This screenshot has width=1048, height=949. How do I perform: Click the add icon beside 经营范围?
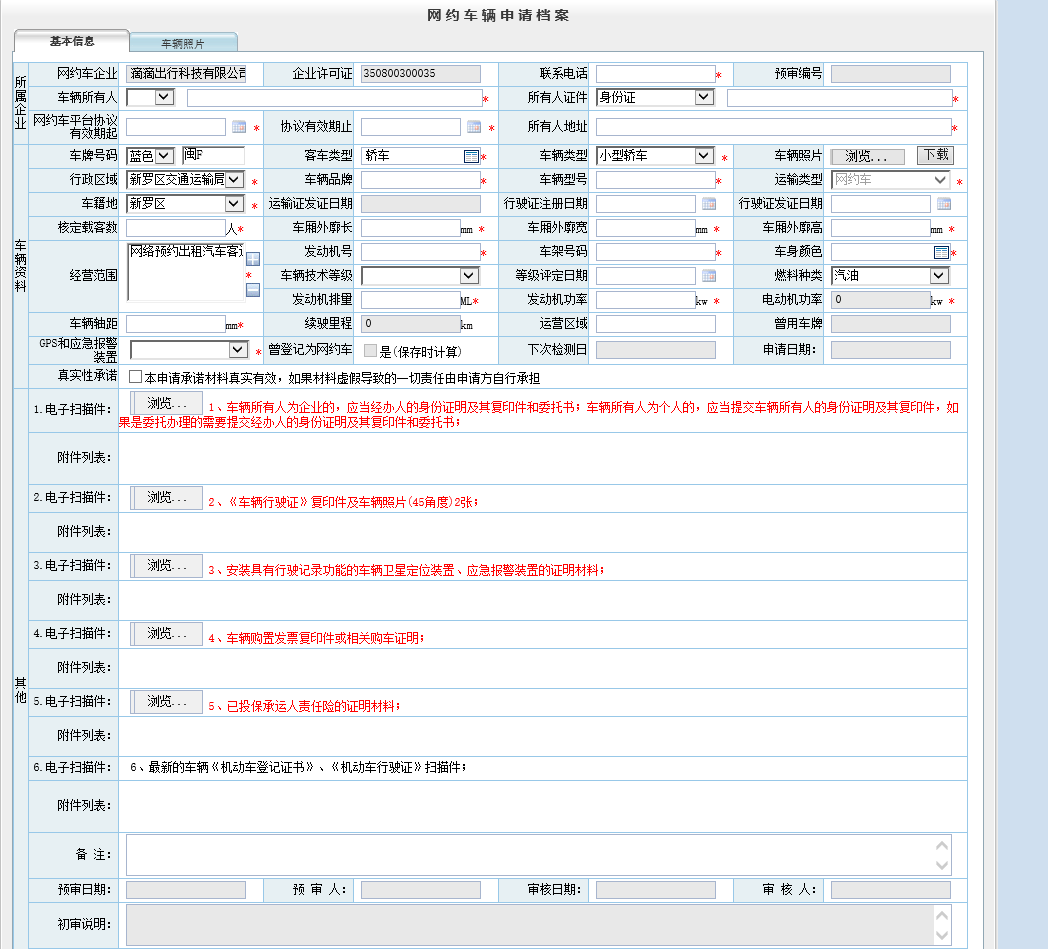tap(253, 260)
